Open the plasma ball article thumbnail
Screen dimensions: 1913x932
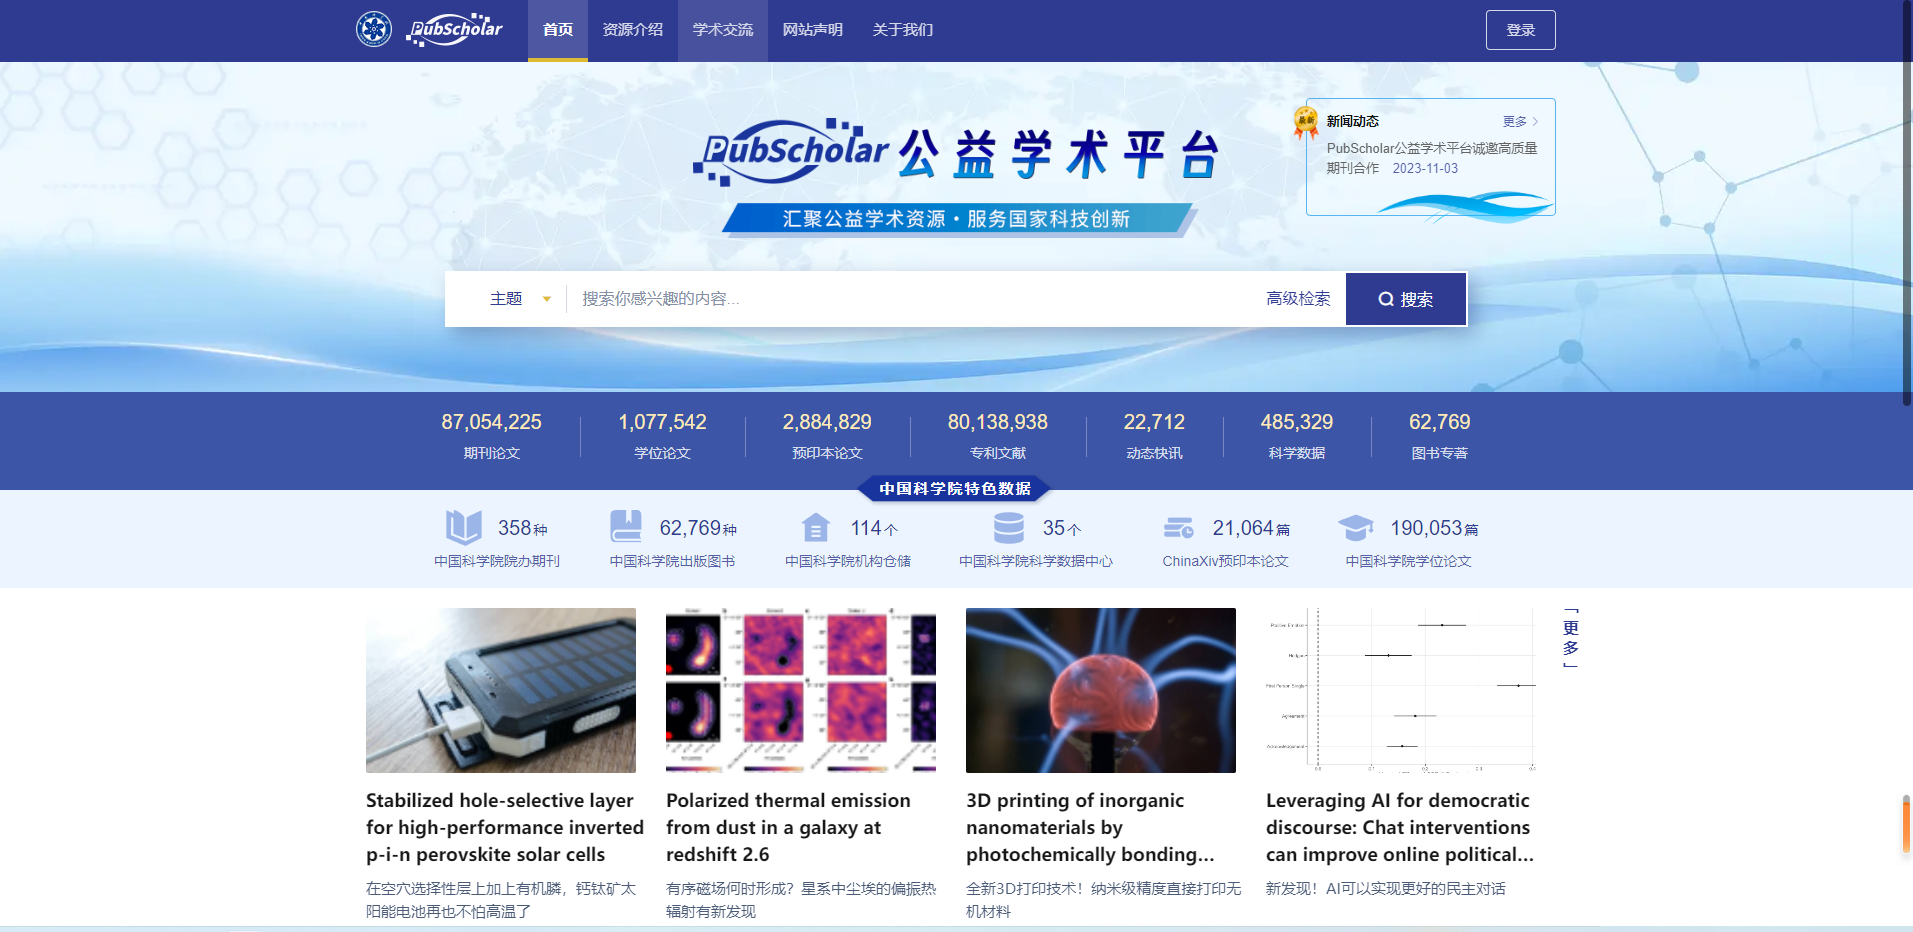coord(1101,690)
